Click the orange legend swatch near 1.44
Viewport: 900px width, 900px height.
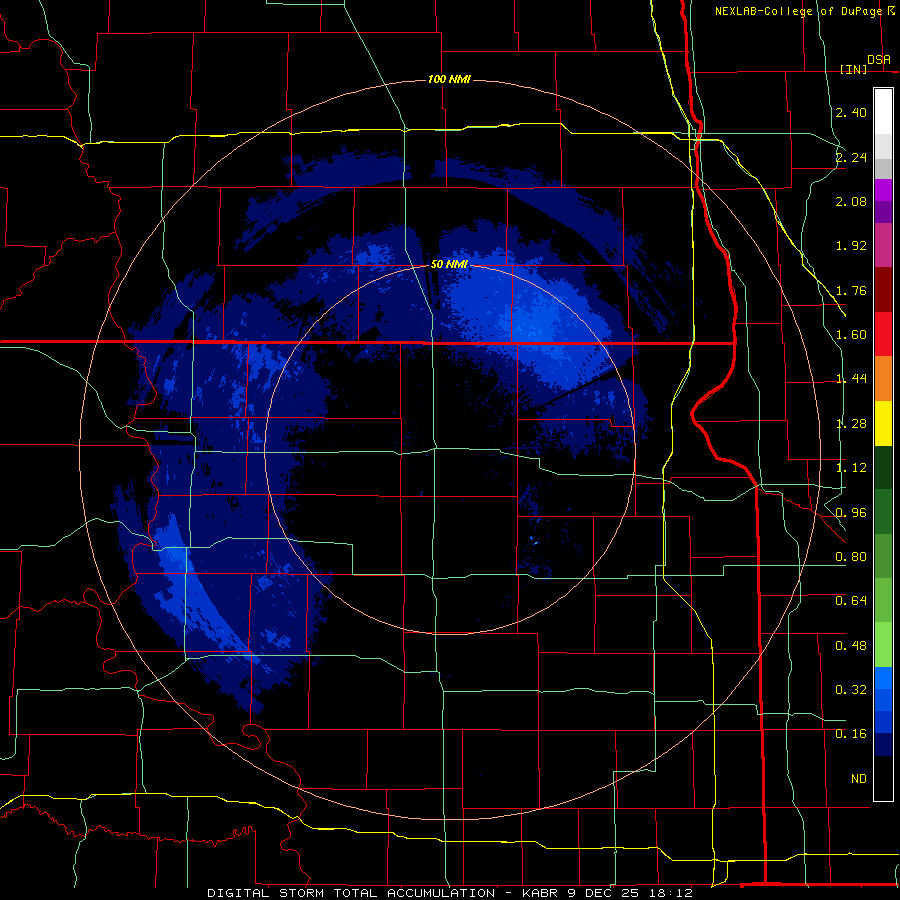pos(883,378)
